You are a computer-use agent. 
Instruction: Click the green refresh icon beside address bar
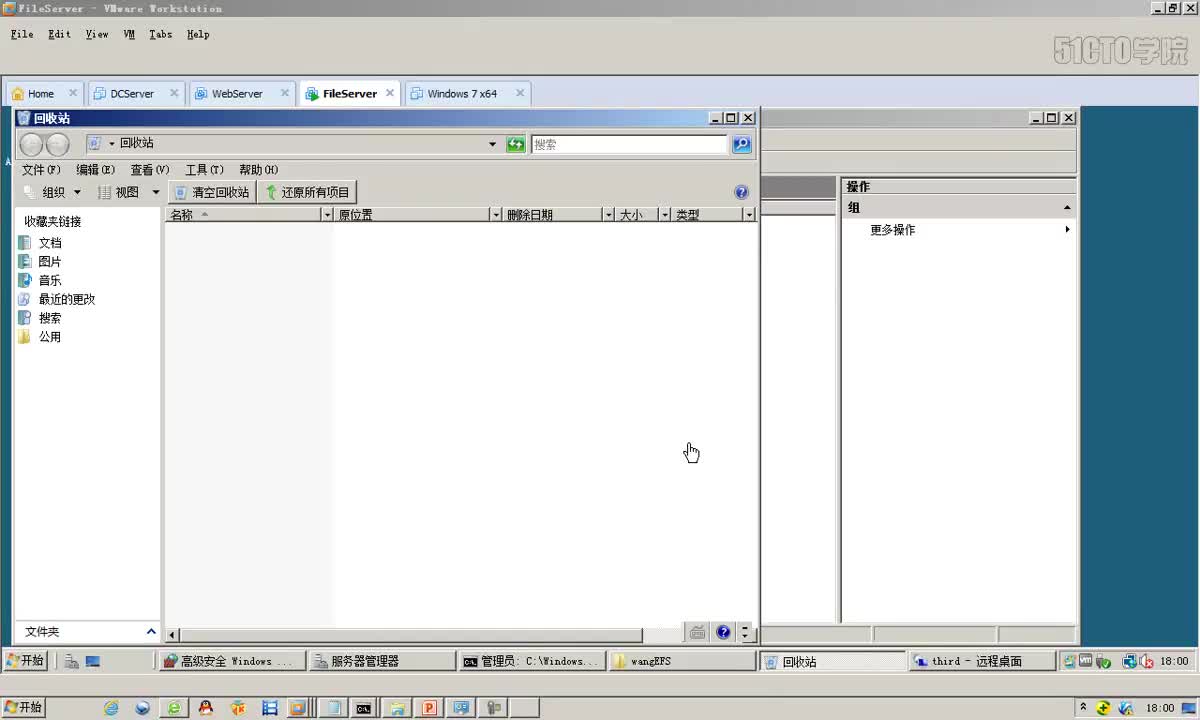pyautogui.click(x=516, y=144)
